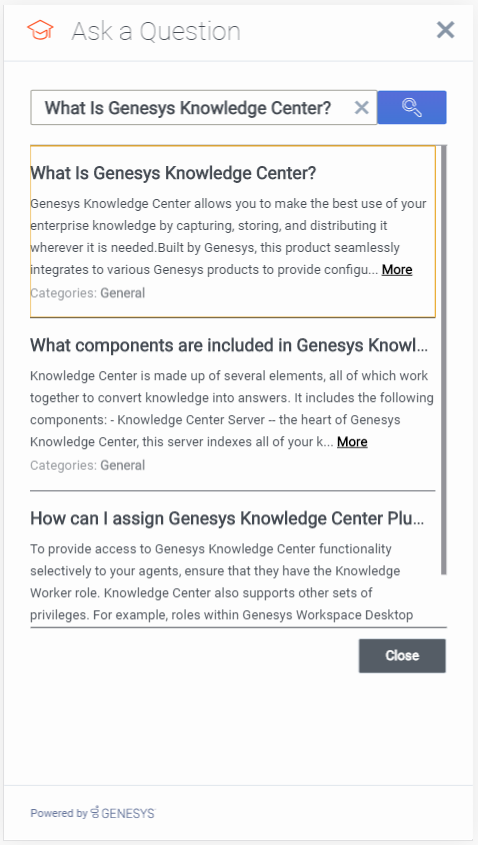Expand More link in first result
This screenshot has width=478, height=845.
[397, 269]
